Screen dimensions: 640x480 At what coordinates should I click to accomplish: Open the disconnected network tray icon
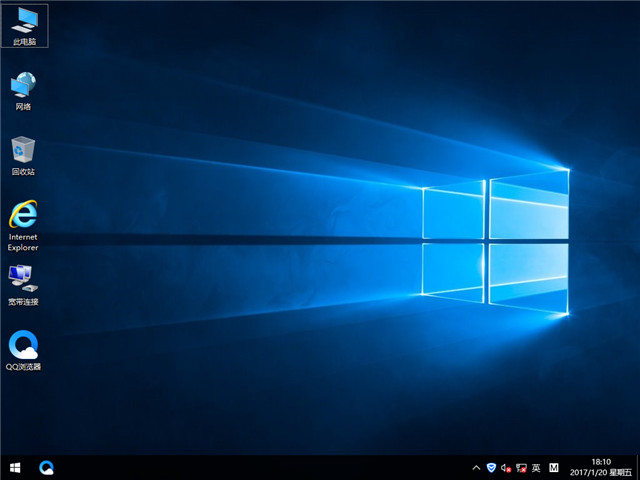coord(521,468)
